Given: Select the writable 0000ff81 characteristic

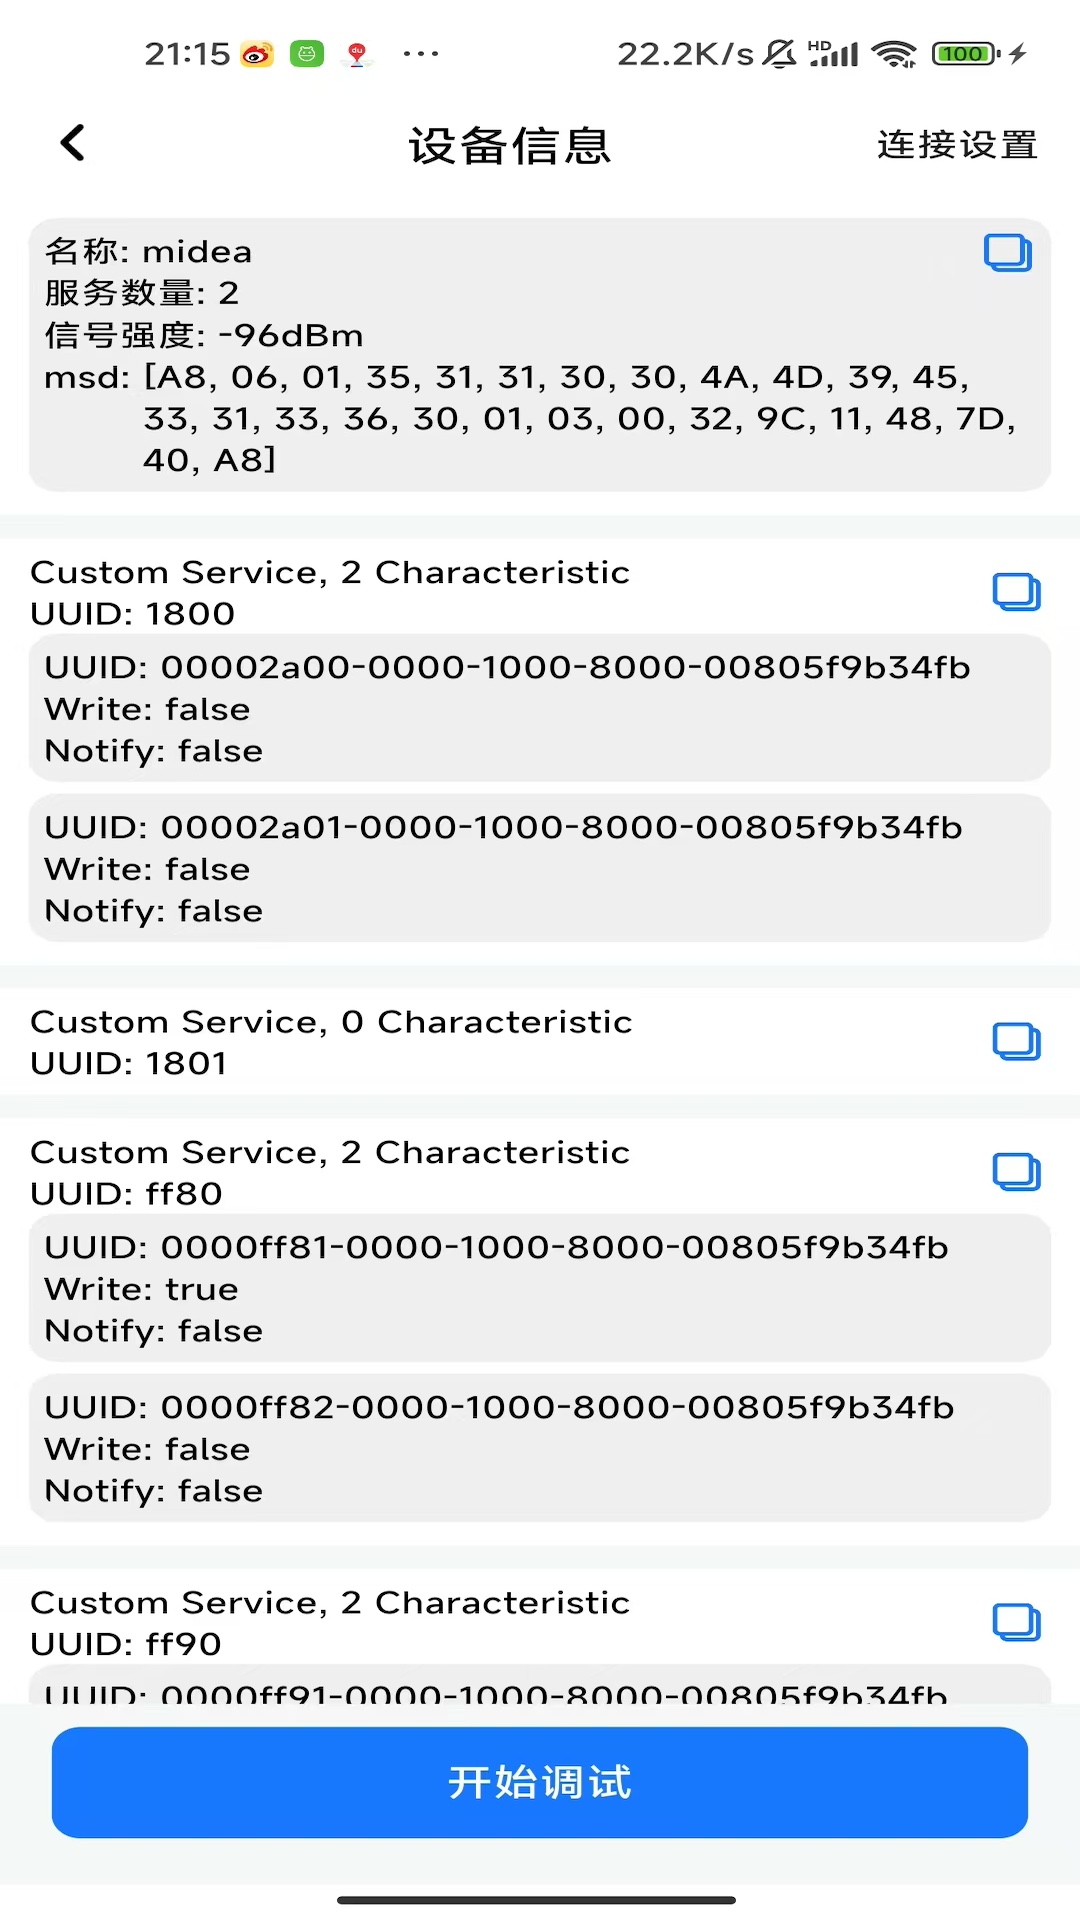Looking at the screenshot, I should 540,1289.
